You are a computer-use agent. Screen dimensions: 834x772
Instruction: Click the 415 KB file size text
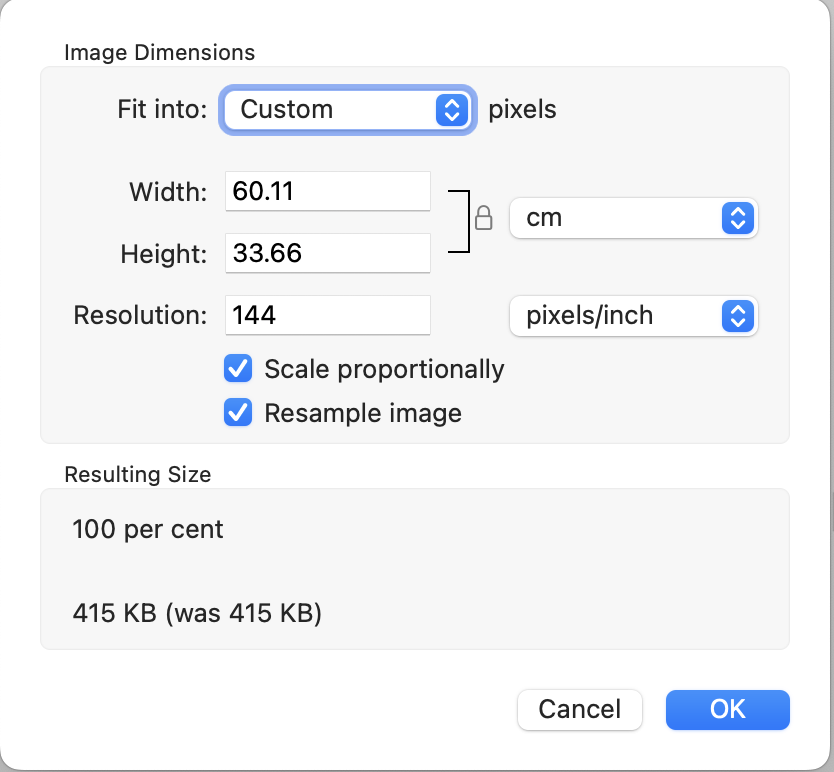click(197, 613)
